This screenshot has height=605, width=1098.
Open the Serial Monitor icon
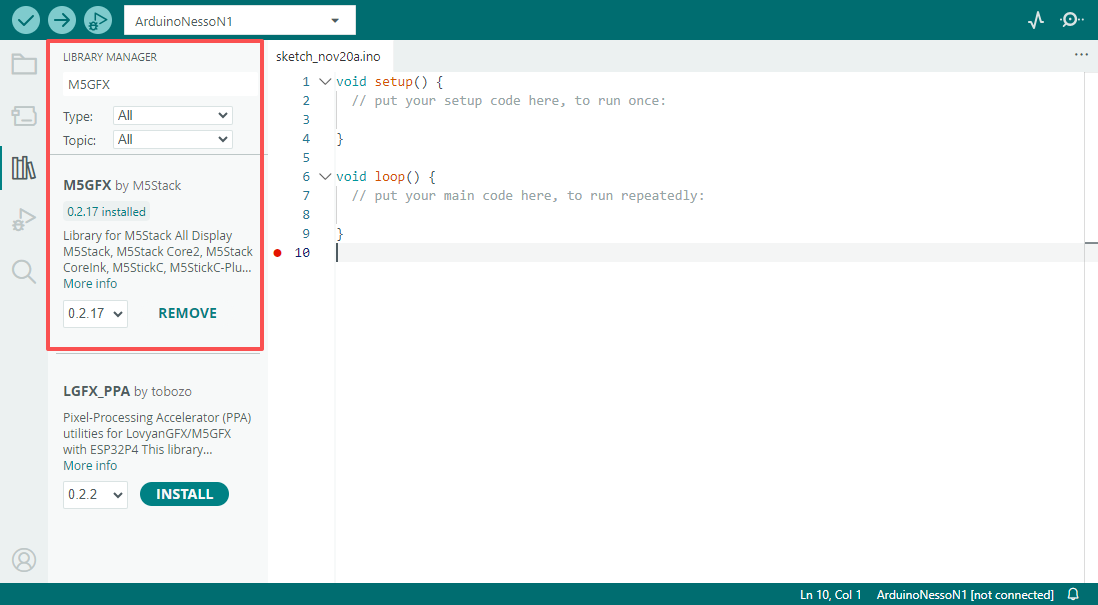1072,20
